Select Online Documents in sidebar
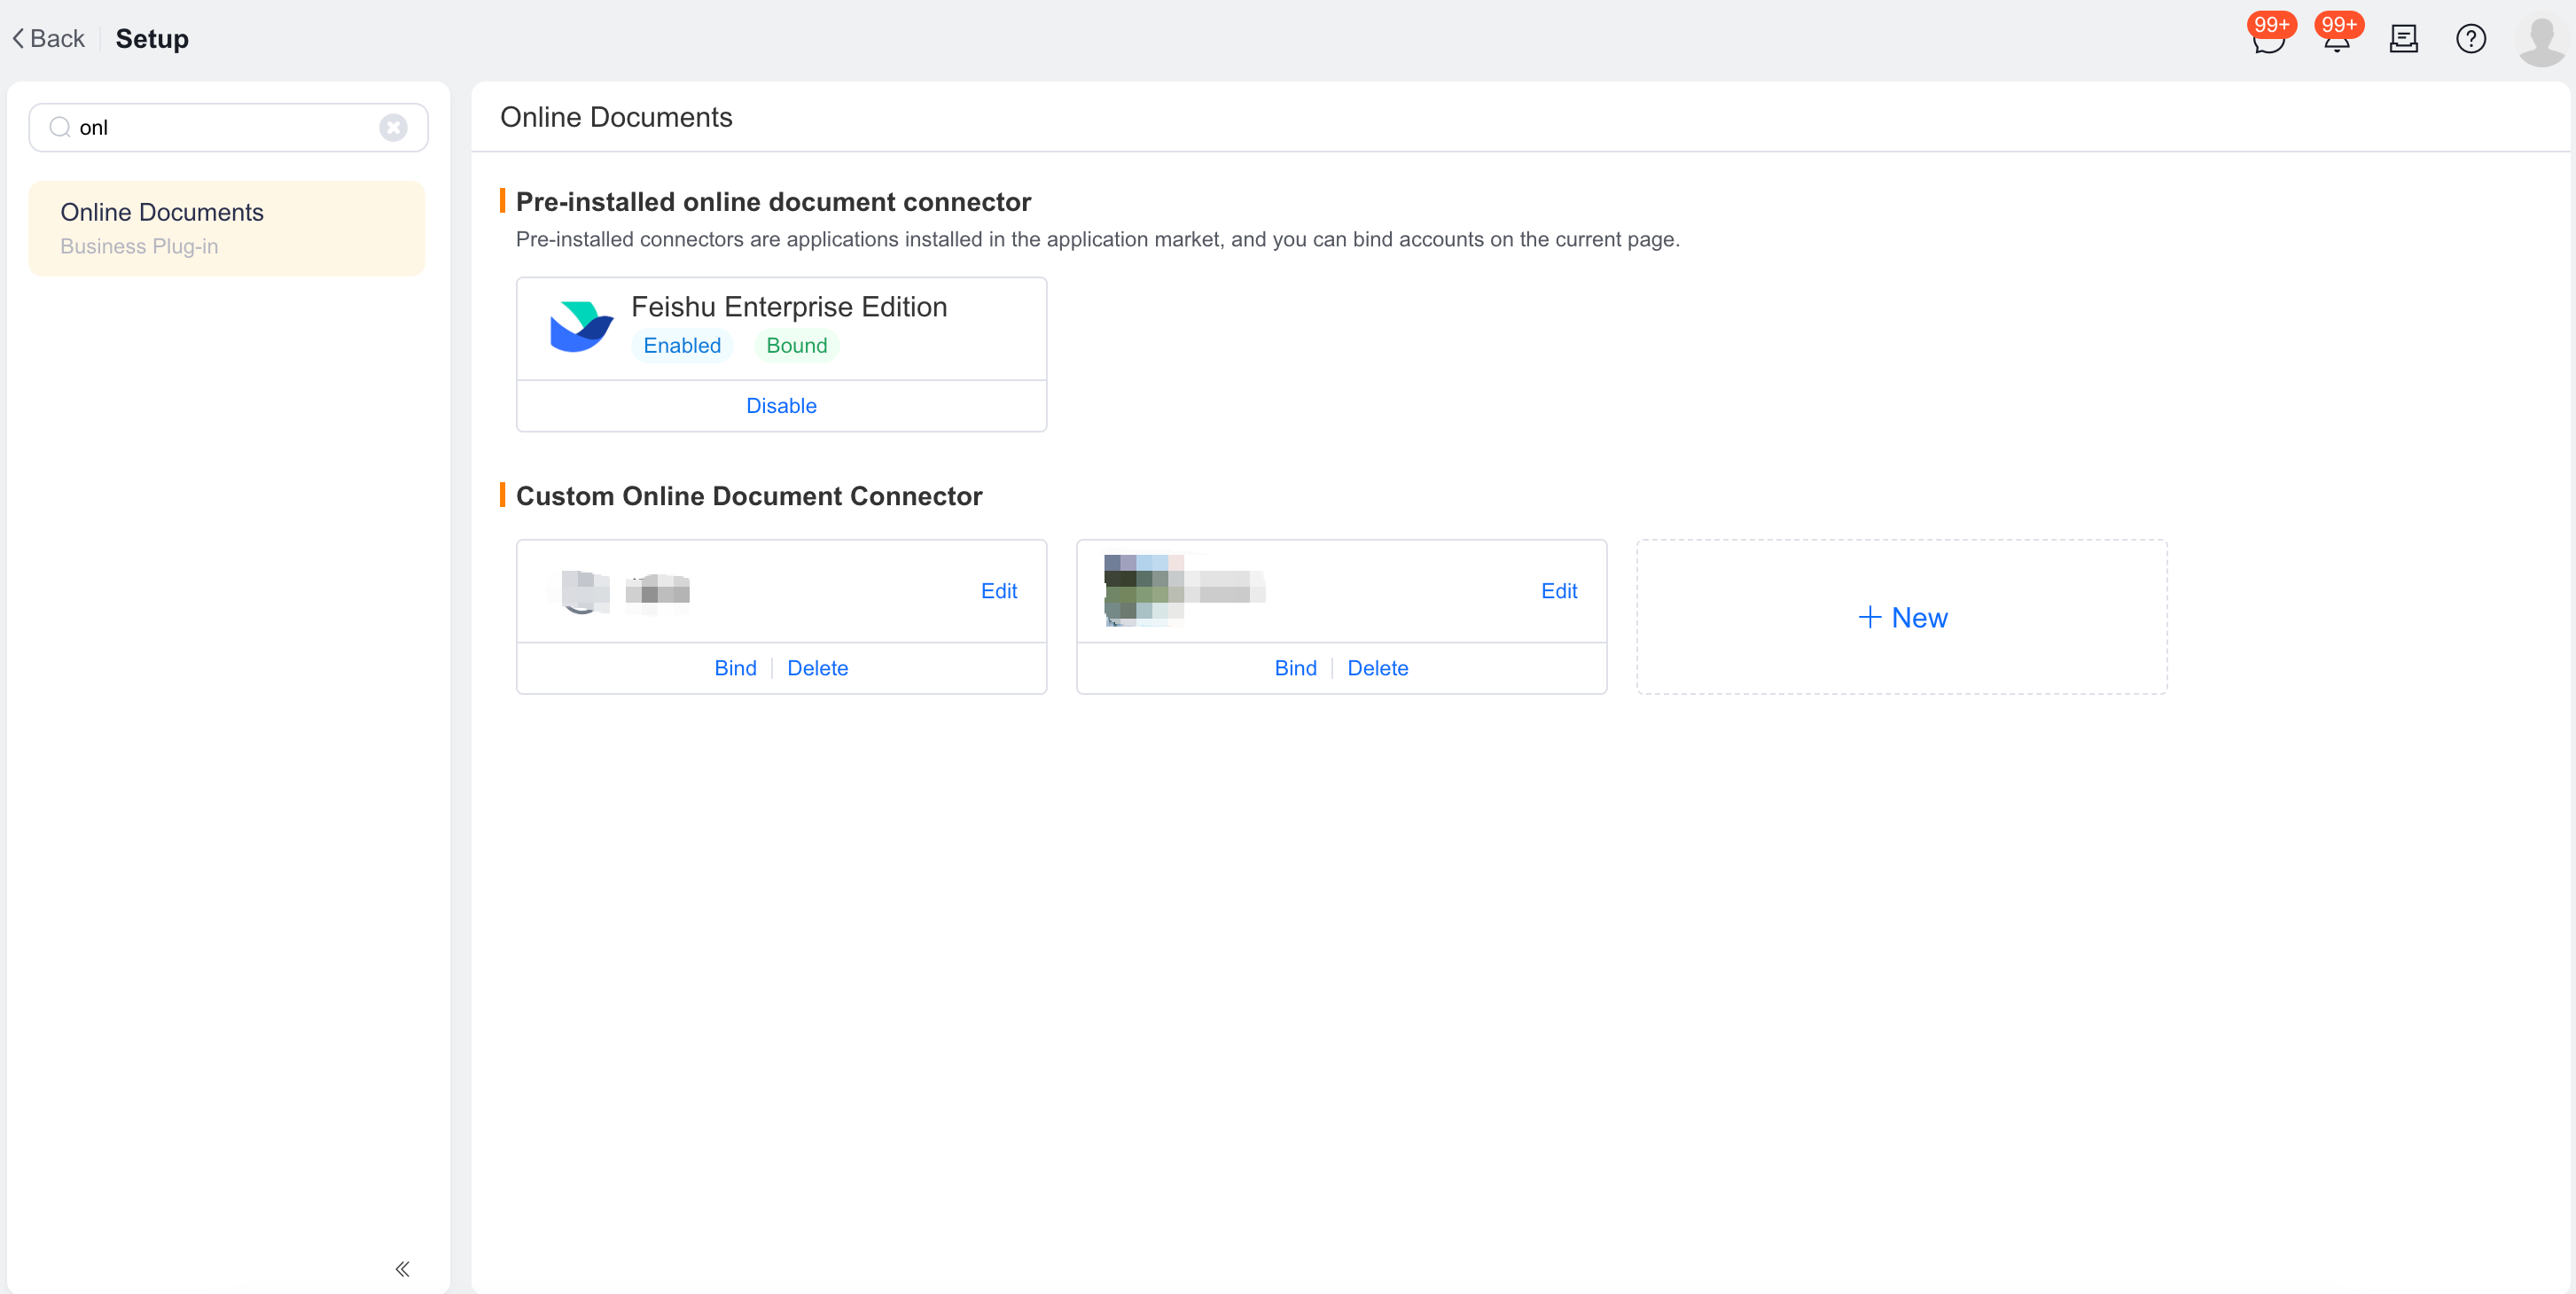The width and height of the screenshot is (2576, 1294). [x=227, y=228]
